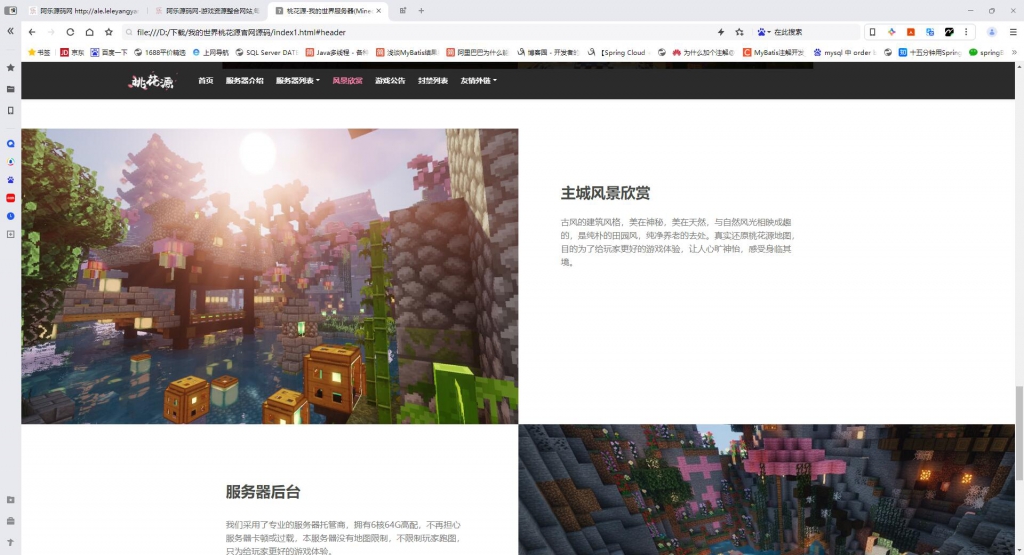Open the 京东 bookmark
The width and height of the screenshot is (1024, 555).
[72, 52]
